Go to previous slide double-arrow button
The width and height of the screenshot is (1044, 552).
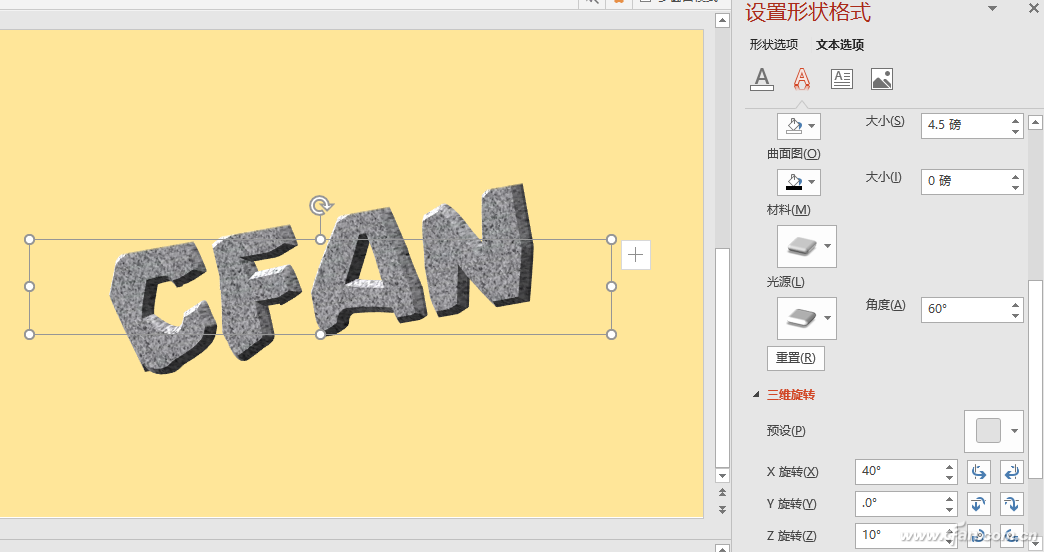click(x=722, y=493)
